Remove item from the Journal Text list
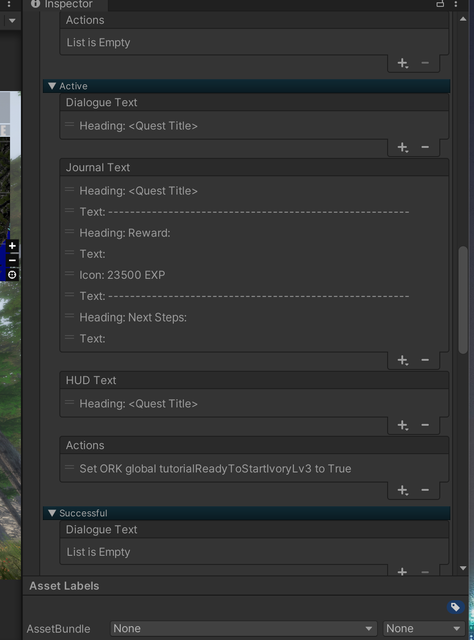 click(x=425, y=360)
